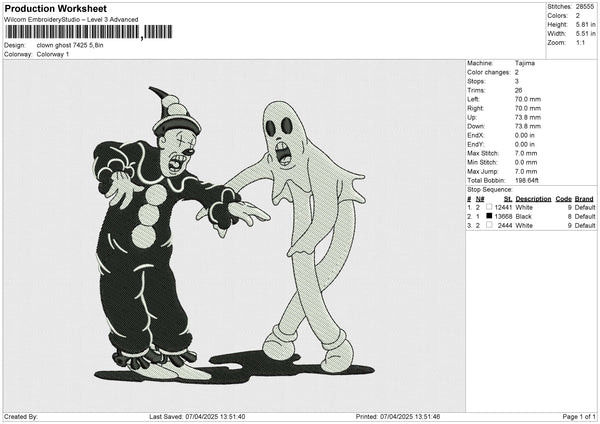The image size is (600, 424).
Task: Click the Trims value 26
Action: click(518, 91)
